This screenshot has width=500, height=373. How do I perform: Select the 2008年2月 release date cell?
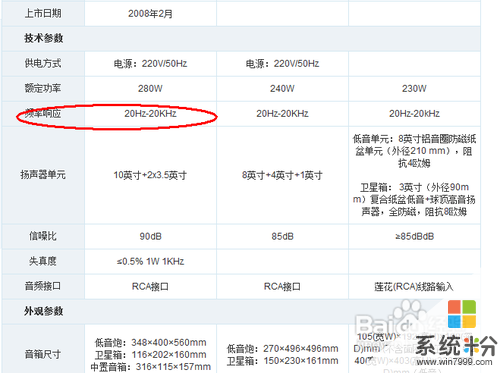[x=150, y=14]
